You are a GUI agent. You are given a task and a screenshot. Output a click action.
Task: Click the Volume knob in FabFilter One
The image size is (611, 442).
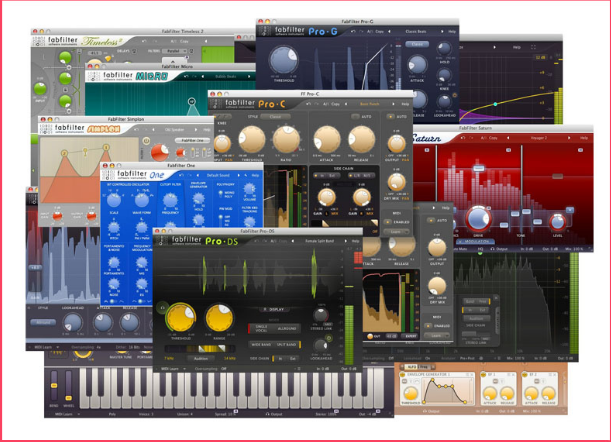click(x=249, y=189)
